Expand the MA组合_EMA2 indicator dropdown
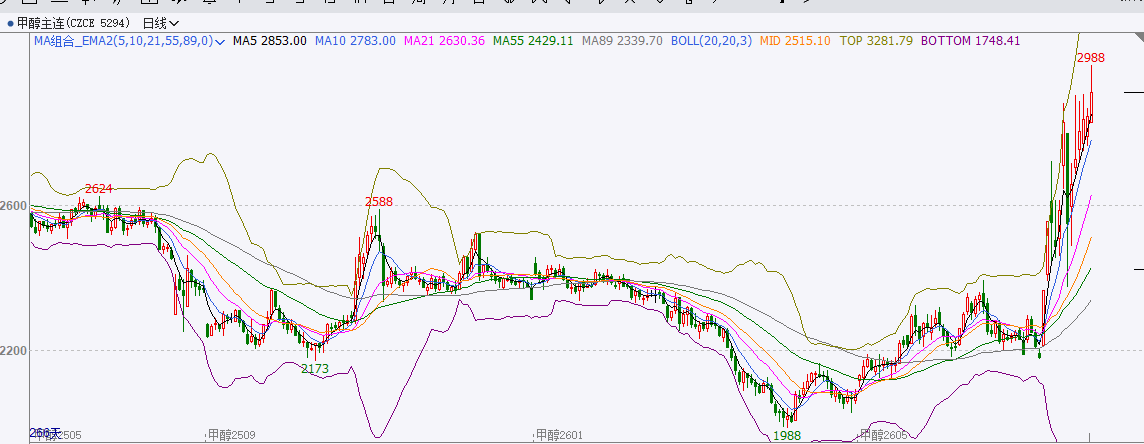1144x444 pixels. click(x=219, y=41)
